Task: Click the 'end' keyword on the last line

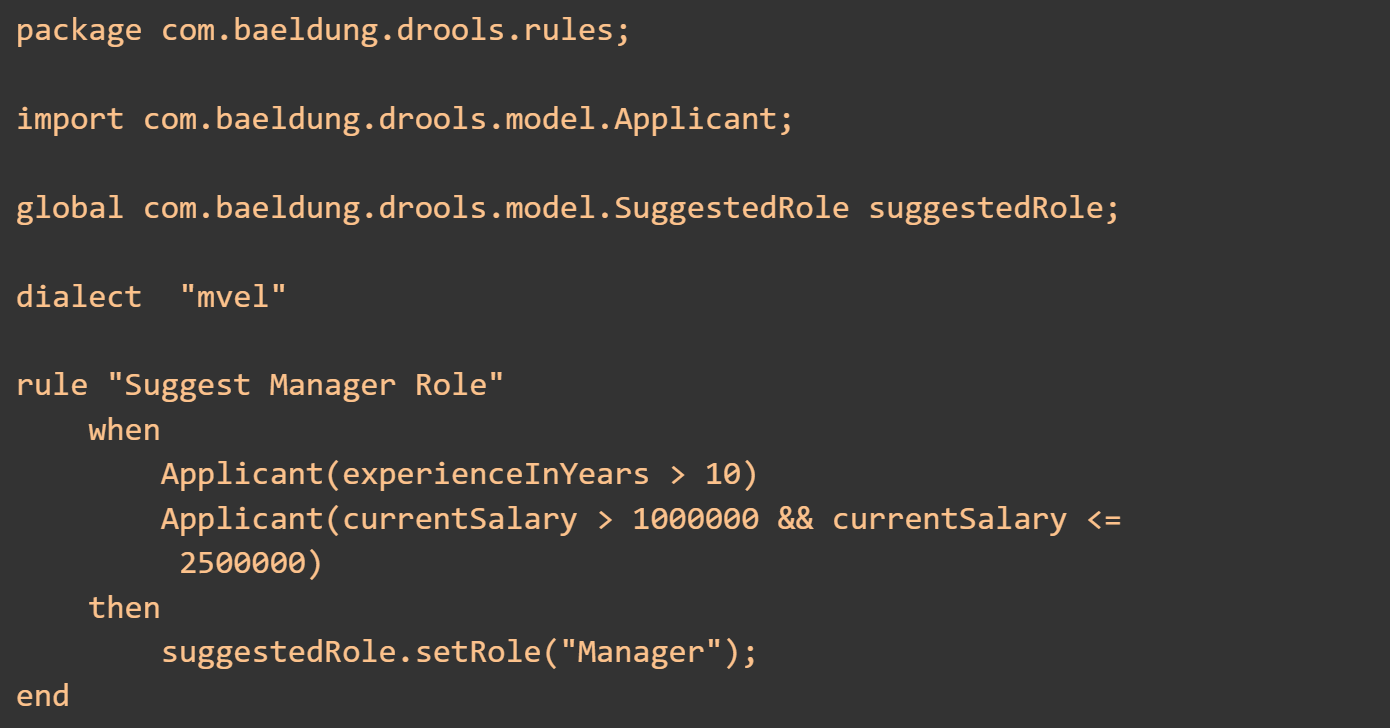Action: [43, 696]
